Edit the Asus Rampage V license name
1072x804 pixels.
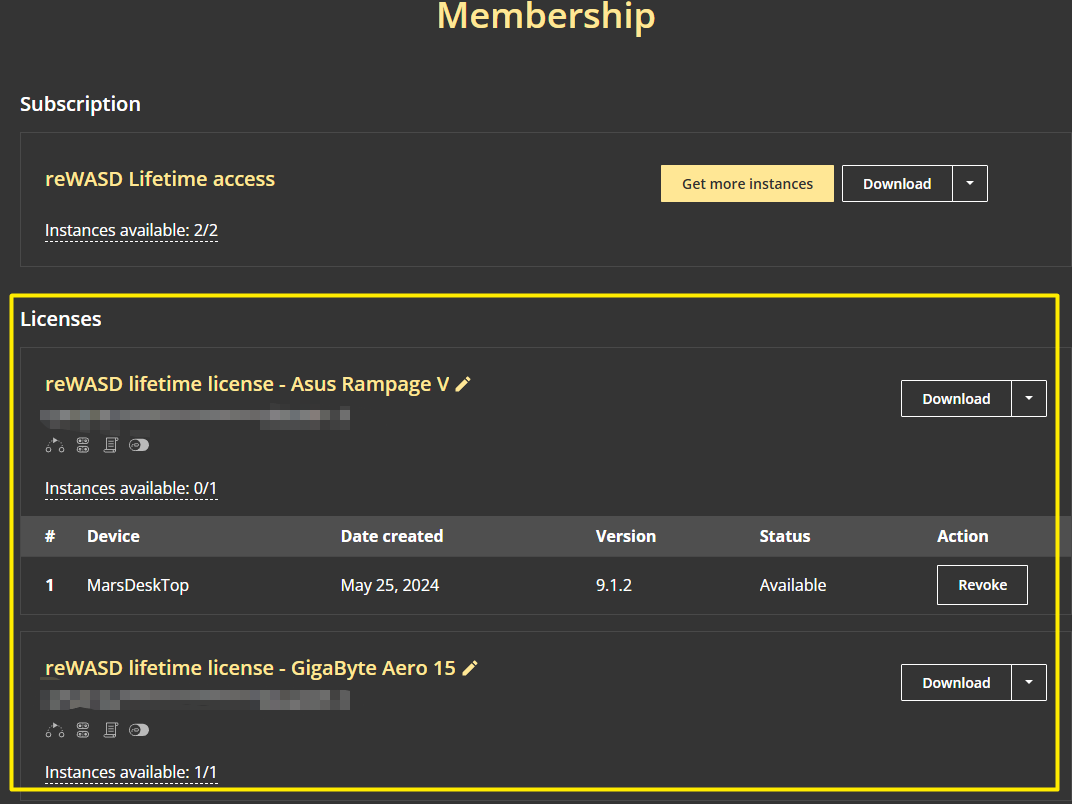tap(463, 385)
